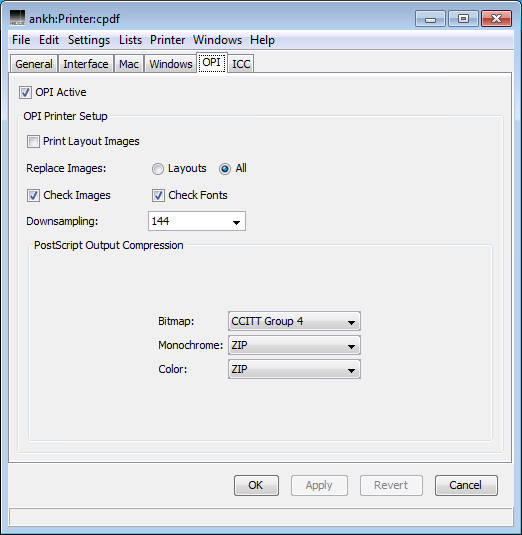
Task: Click the OK button
Action: click(x=256, y=485)
